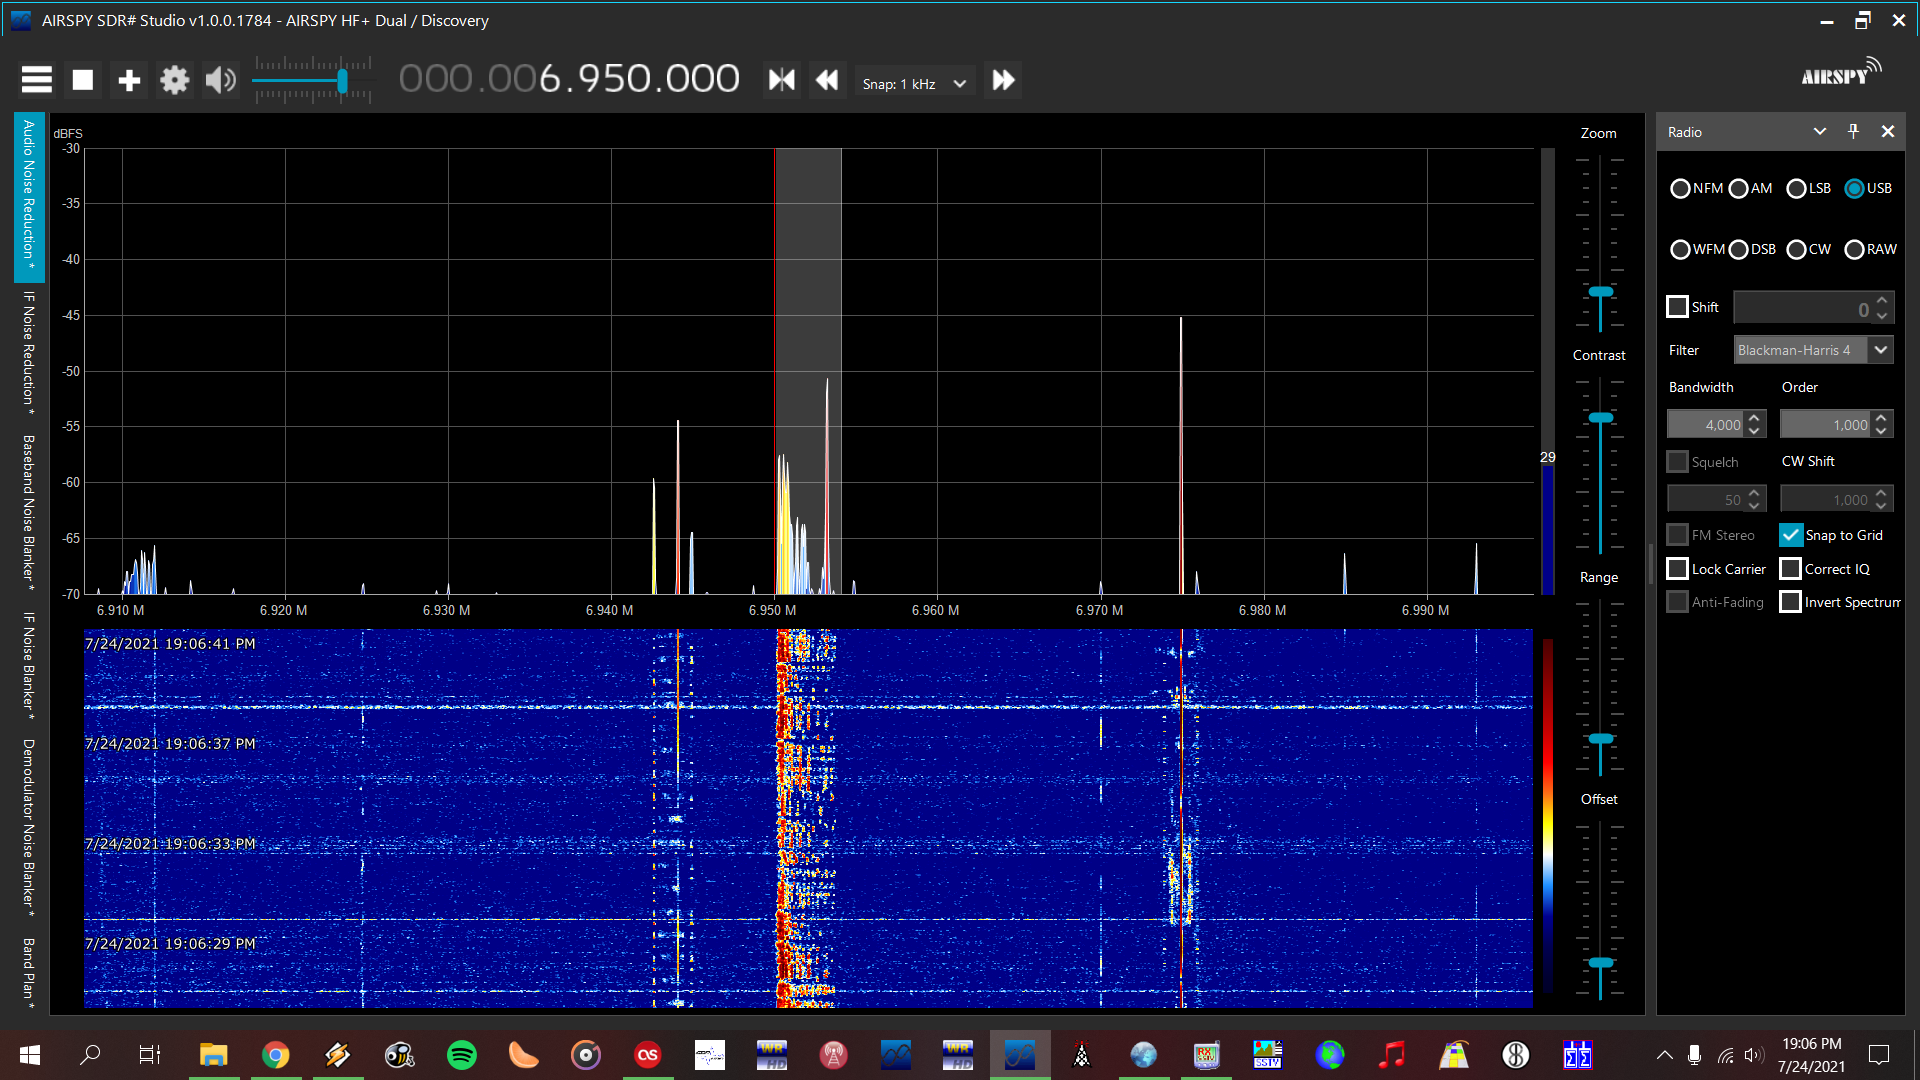Screen dimensions: 1920x1080
Task: Select USB demodulation mode
Action: point(1868,189)
